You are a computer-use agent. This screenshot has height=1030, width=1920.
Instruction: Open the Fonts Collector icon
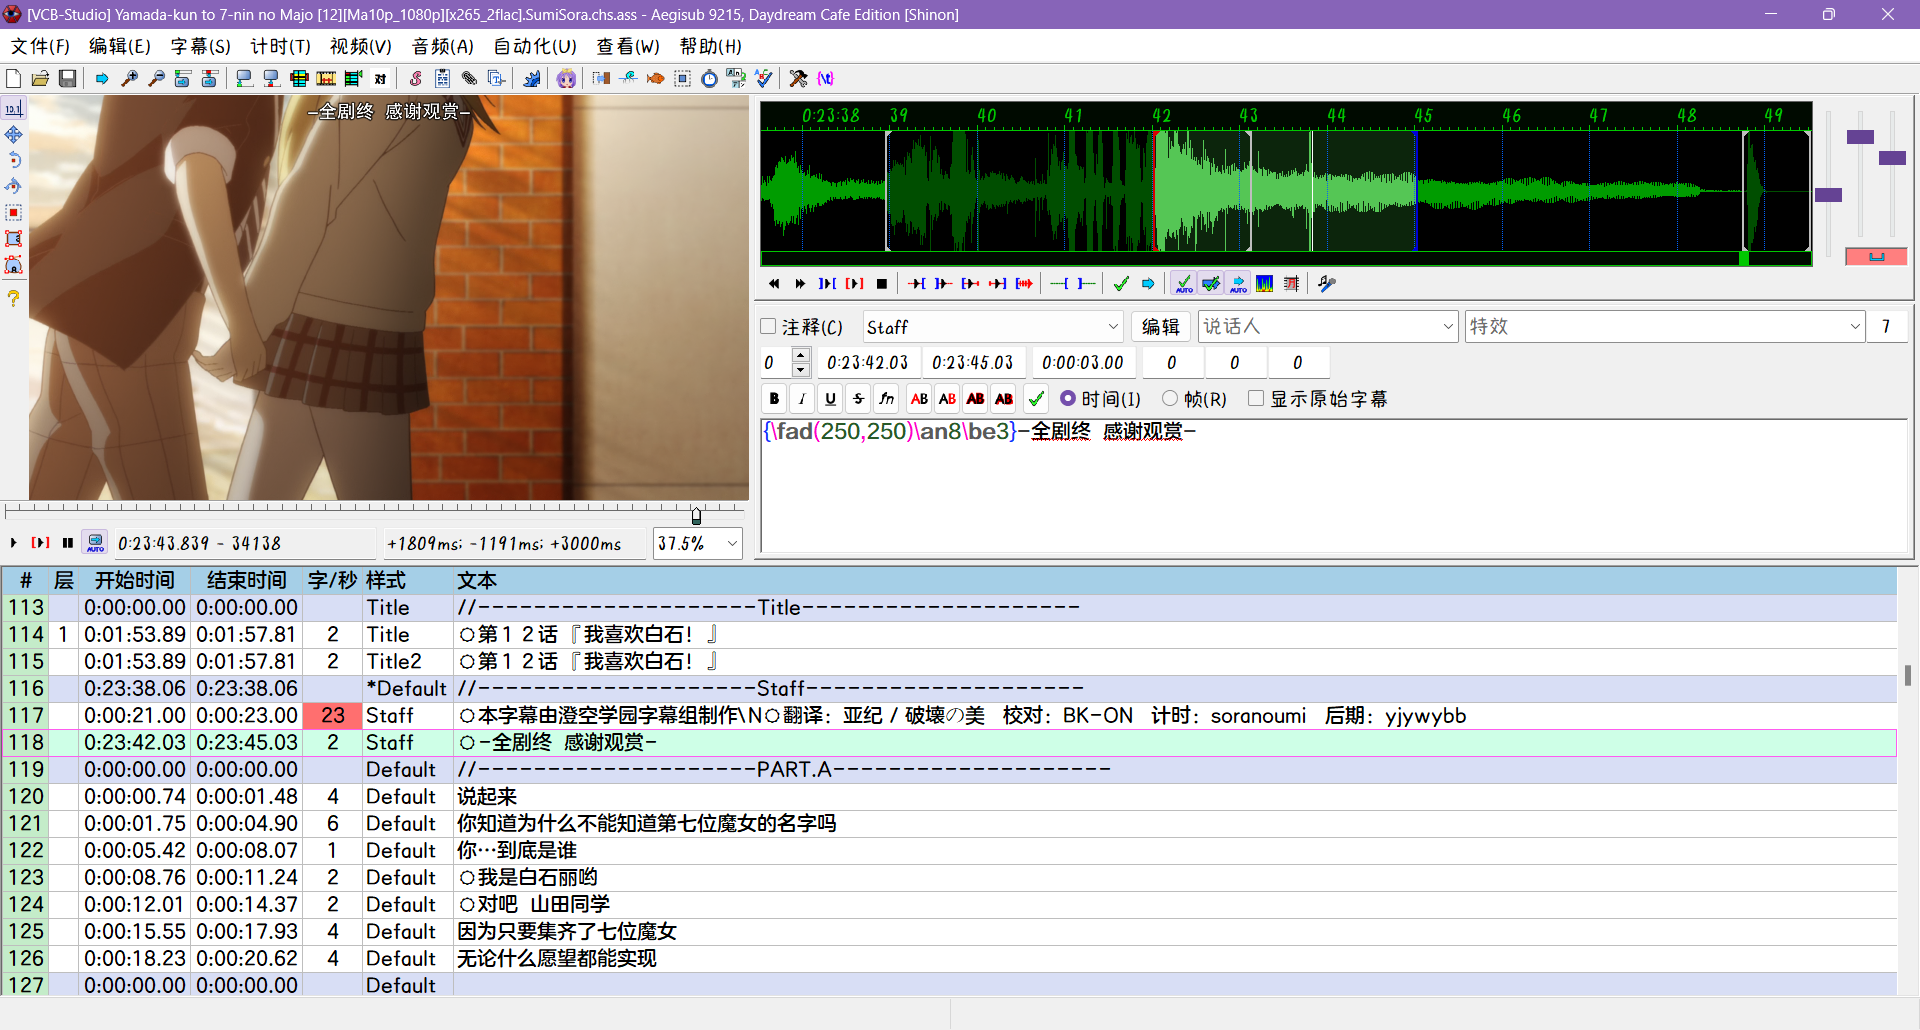pyautogui.click(x=496, y=79)
